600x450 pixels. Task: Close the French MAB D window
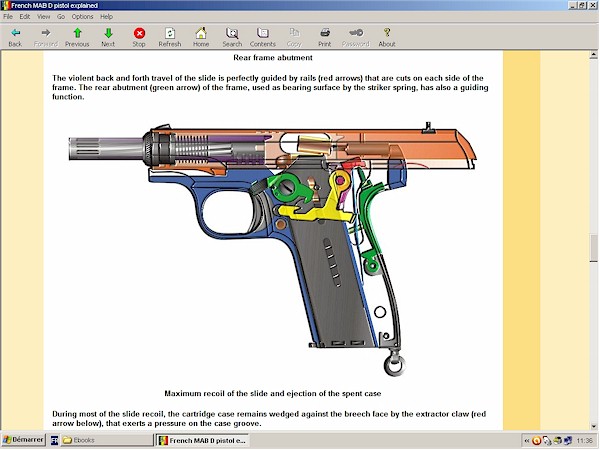click(x=592, y=5)
